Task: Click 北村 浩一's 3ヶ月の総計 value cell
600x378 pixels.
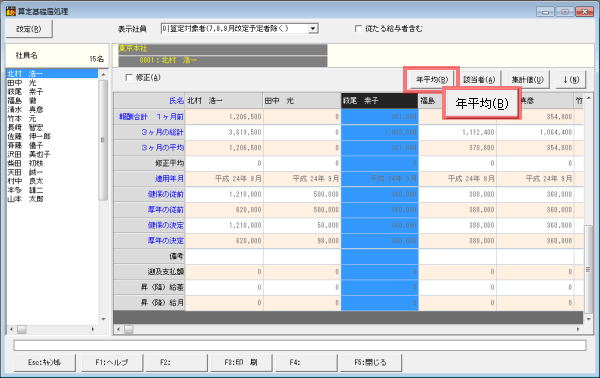Action: click(x=224, y=132)
